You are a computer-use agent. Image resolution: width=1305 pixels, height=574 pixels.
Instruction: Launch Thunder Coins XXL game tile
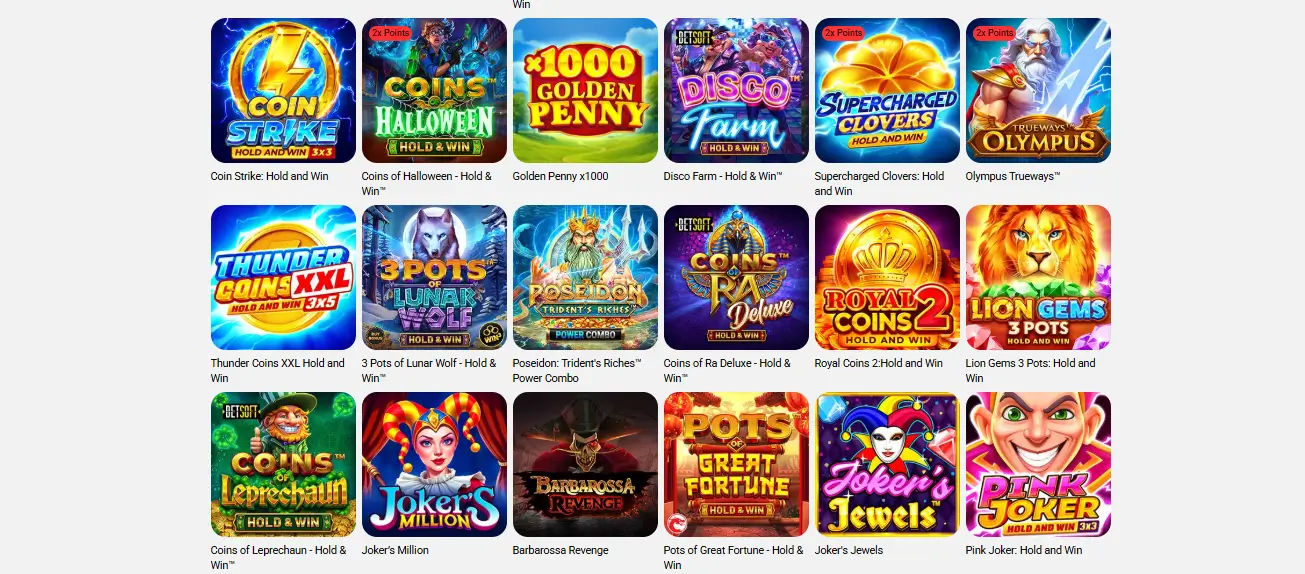coord(283,277)
